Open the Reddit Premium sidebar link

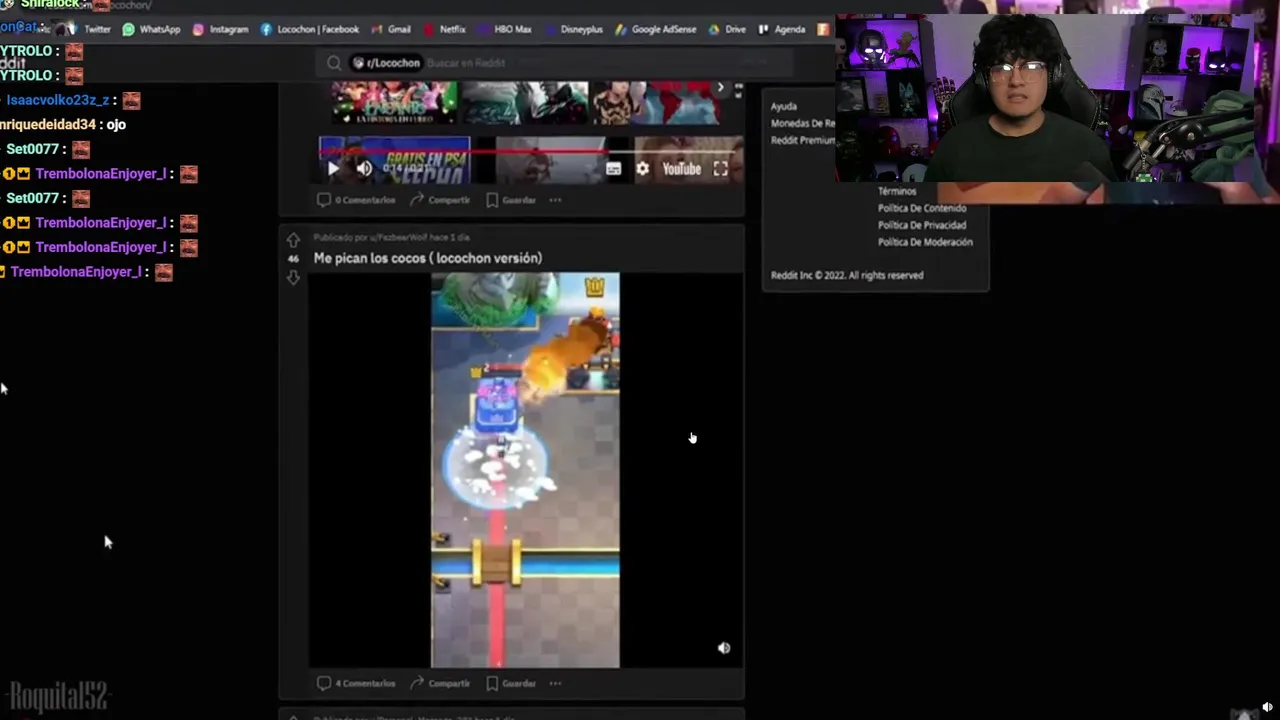(x=803, y=140)
